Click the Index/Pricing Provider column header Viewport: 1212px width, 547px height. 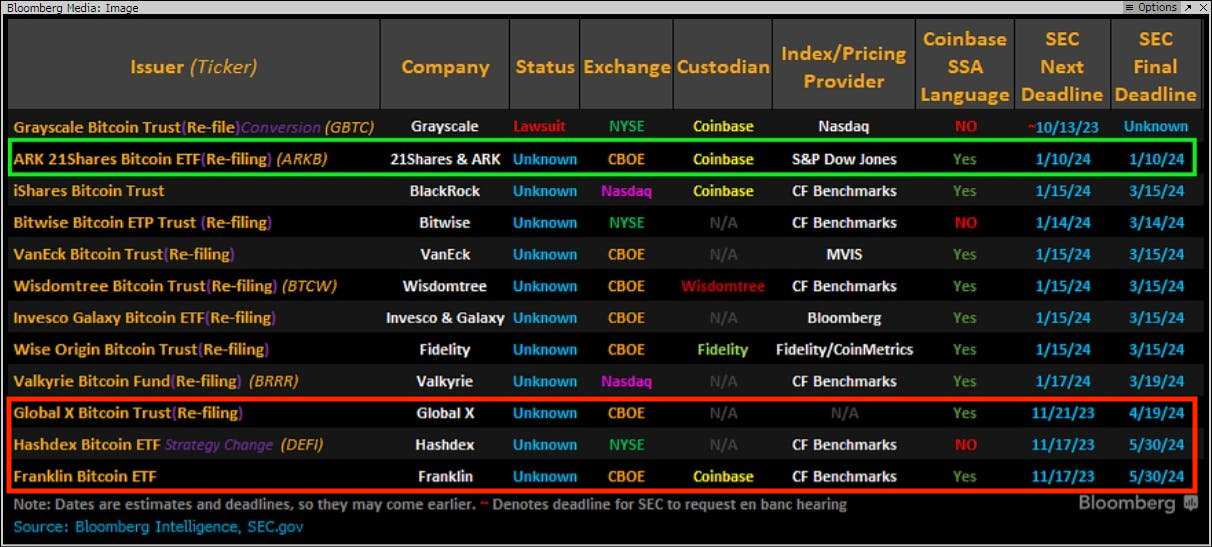844,67
